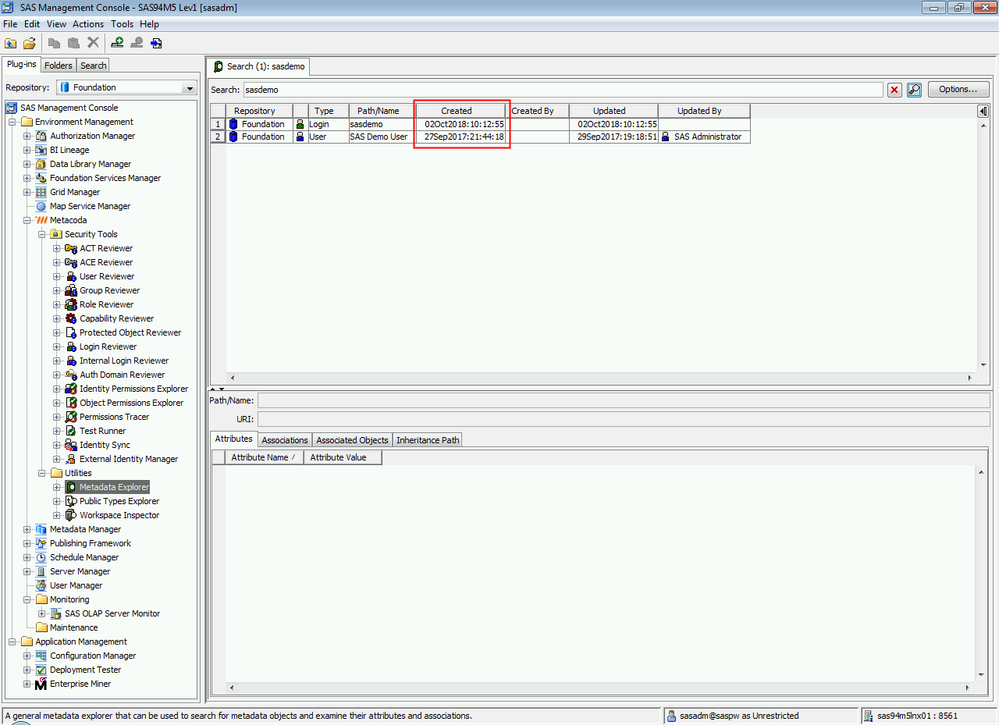Sort by the Updated By column header
Image resolution: width=999 pixels, height=725 pixels.
(704, 110)
